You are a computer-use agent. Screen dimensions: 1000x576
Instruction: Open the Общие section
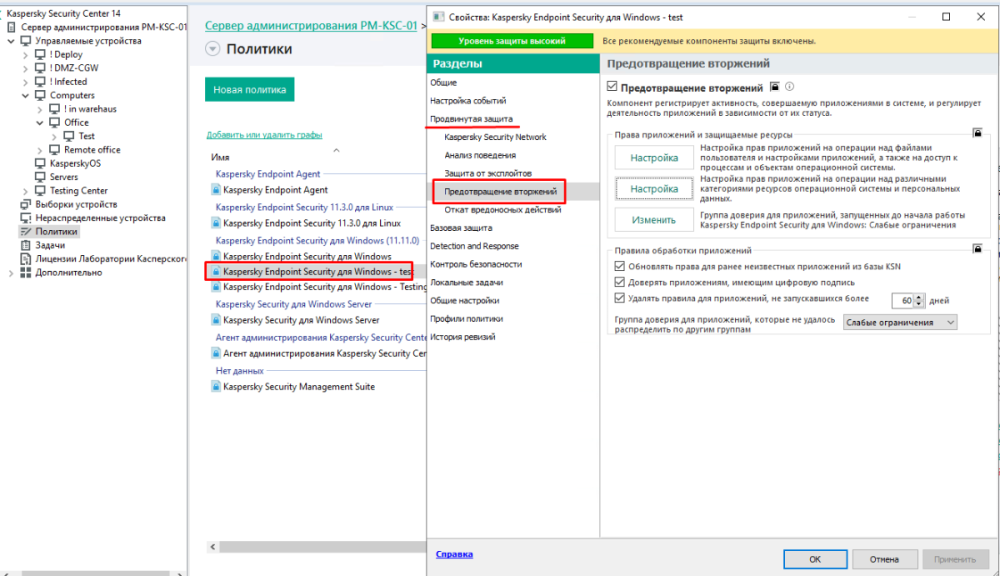pyautogui.click(x=443, y=82)
